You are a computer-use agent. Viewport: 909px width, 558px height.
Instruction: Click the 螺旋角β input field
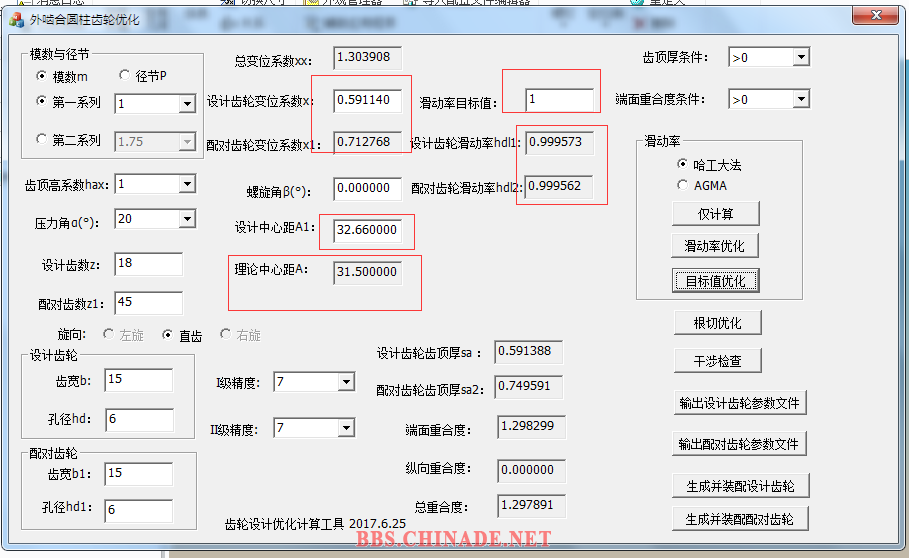pos(368,189)
